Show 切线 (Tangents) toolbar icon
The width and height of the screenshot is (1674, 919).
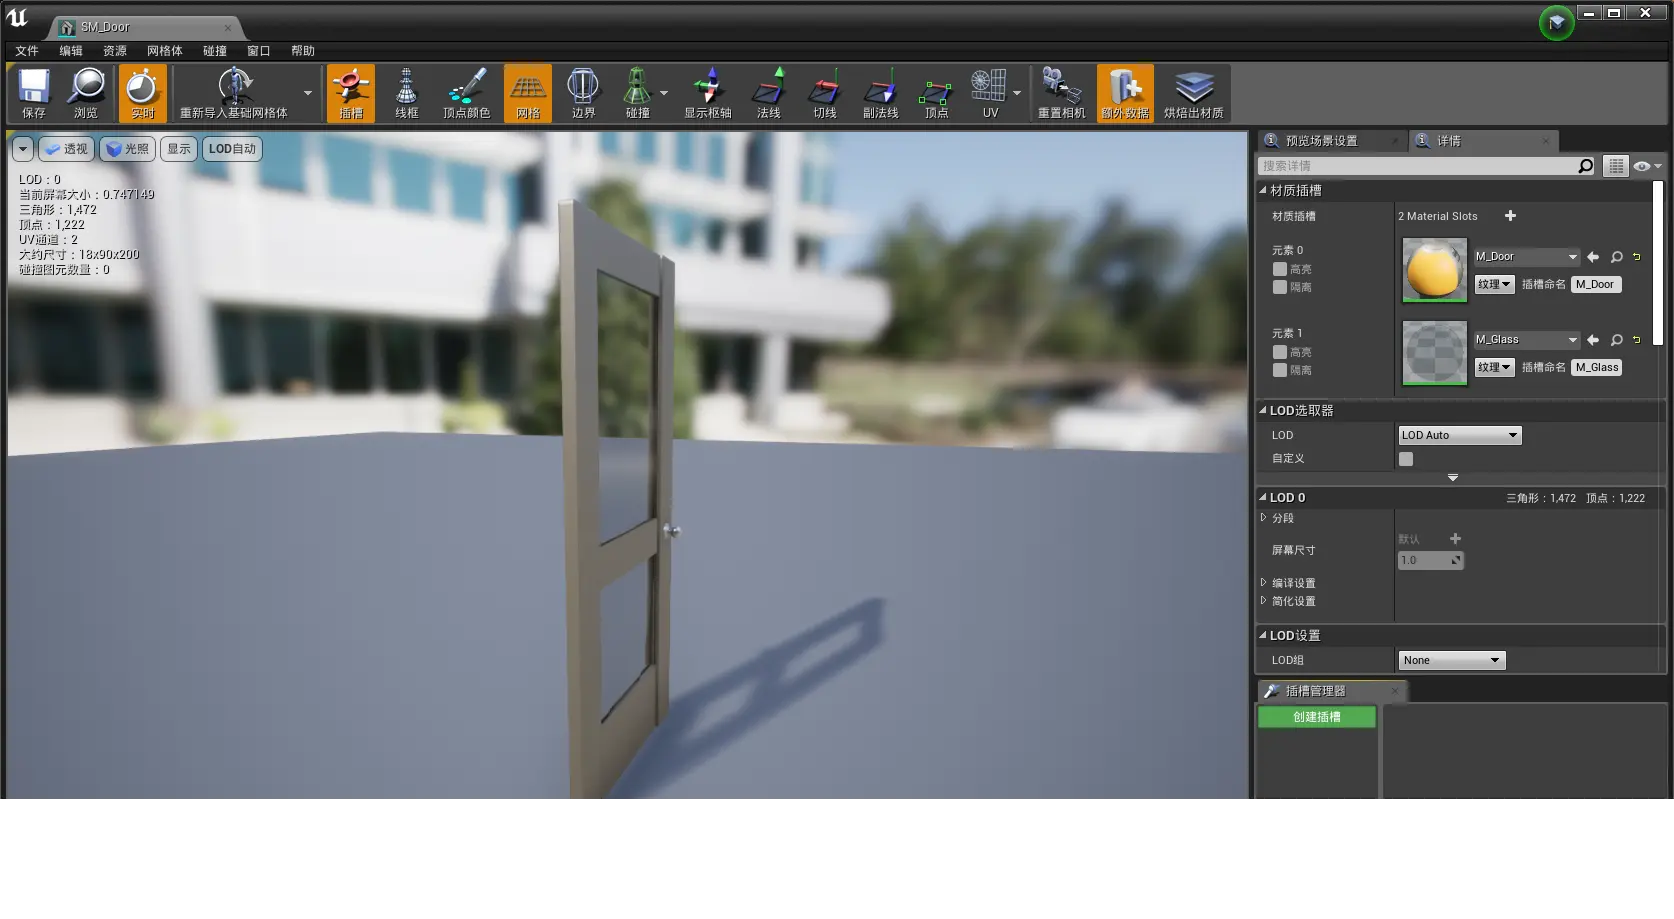coord(825,94)
